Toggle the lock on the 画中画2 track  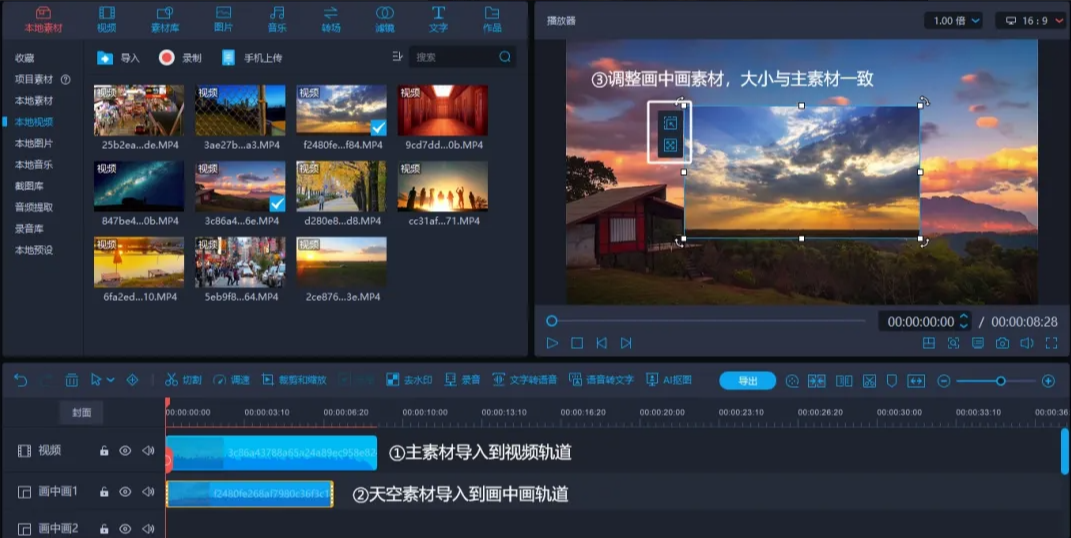tap(104, 528)
